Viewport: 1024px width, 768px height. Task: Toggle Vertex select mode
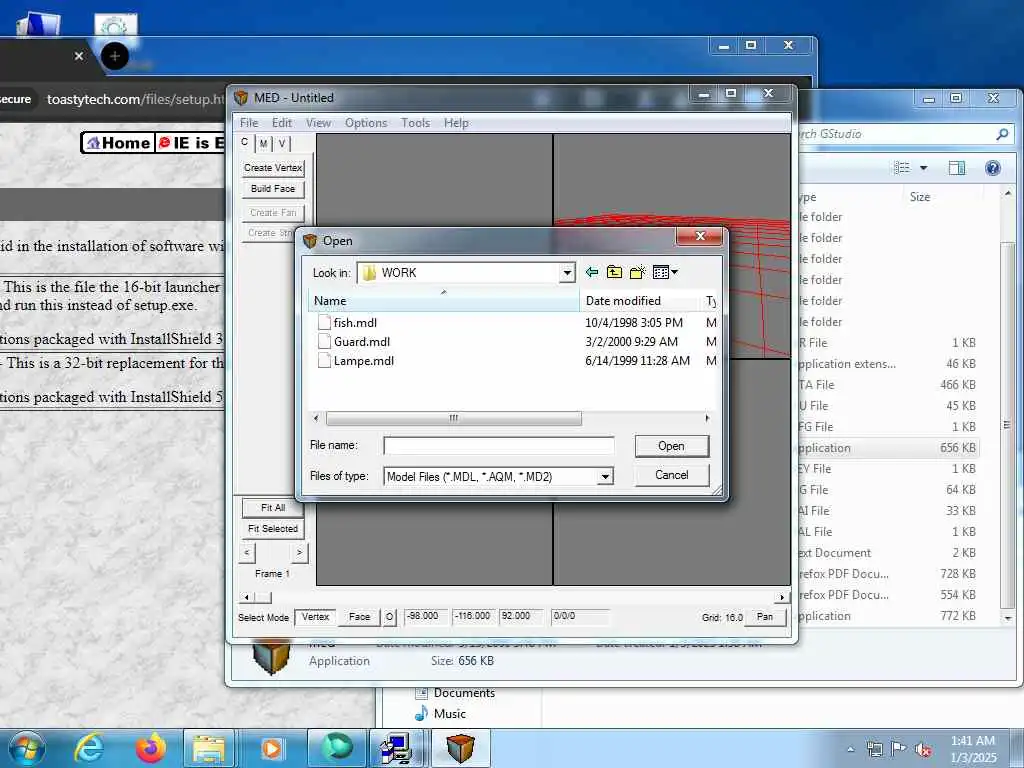pos(315,616)
